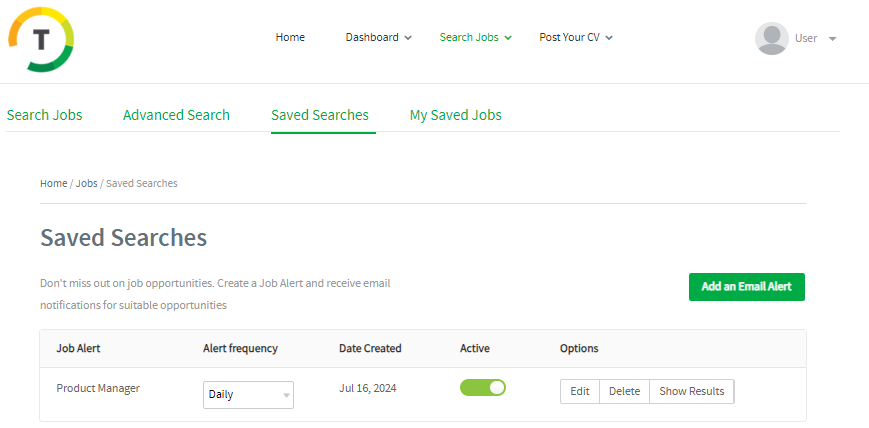Open the Daily alert frequency dropdown
Image resolution: width=869 pixels, height=428 pixels.
(248, 394)
